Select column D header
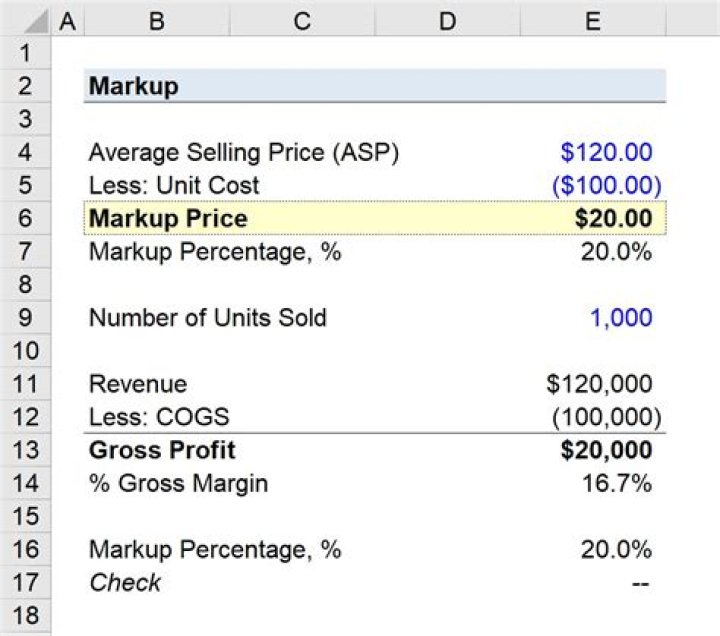This screenshot has width=720, height=636. point(447,21)
